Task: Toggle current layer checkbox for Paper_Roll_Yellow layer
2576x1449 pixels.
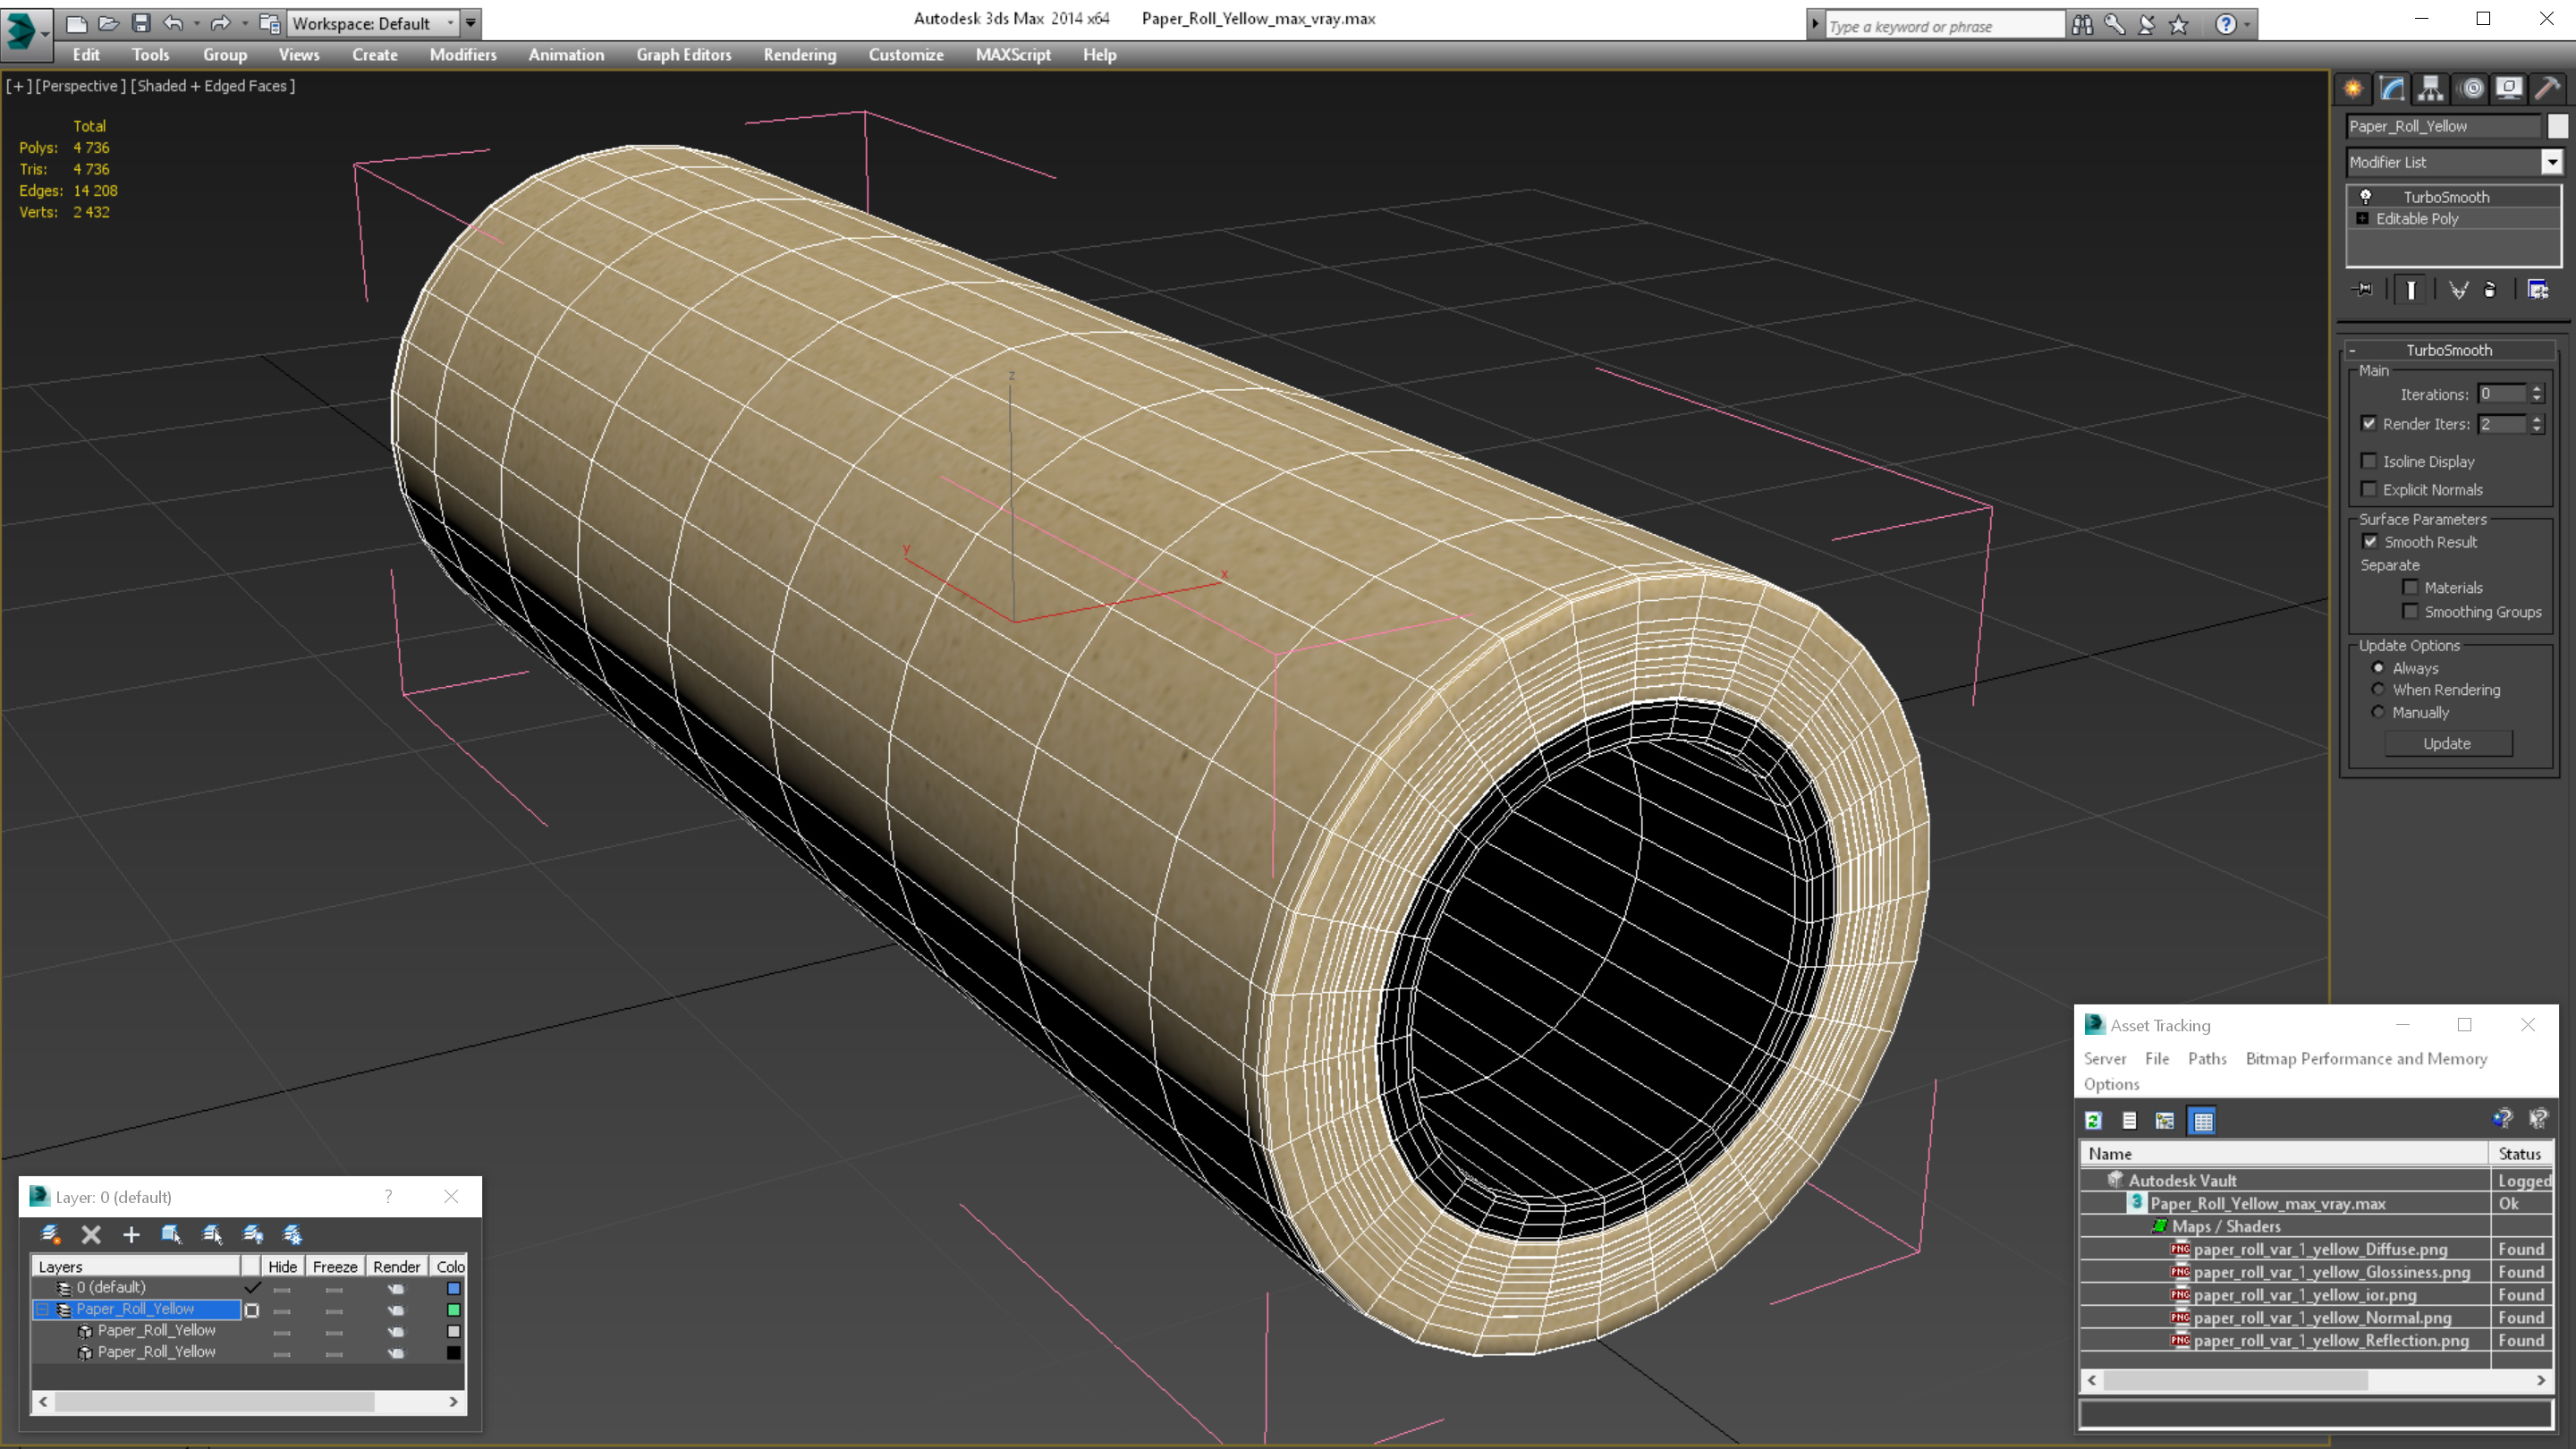Action: (x=252, y=1310)
